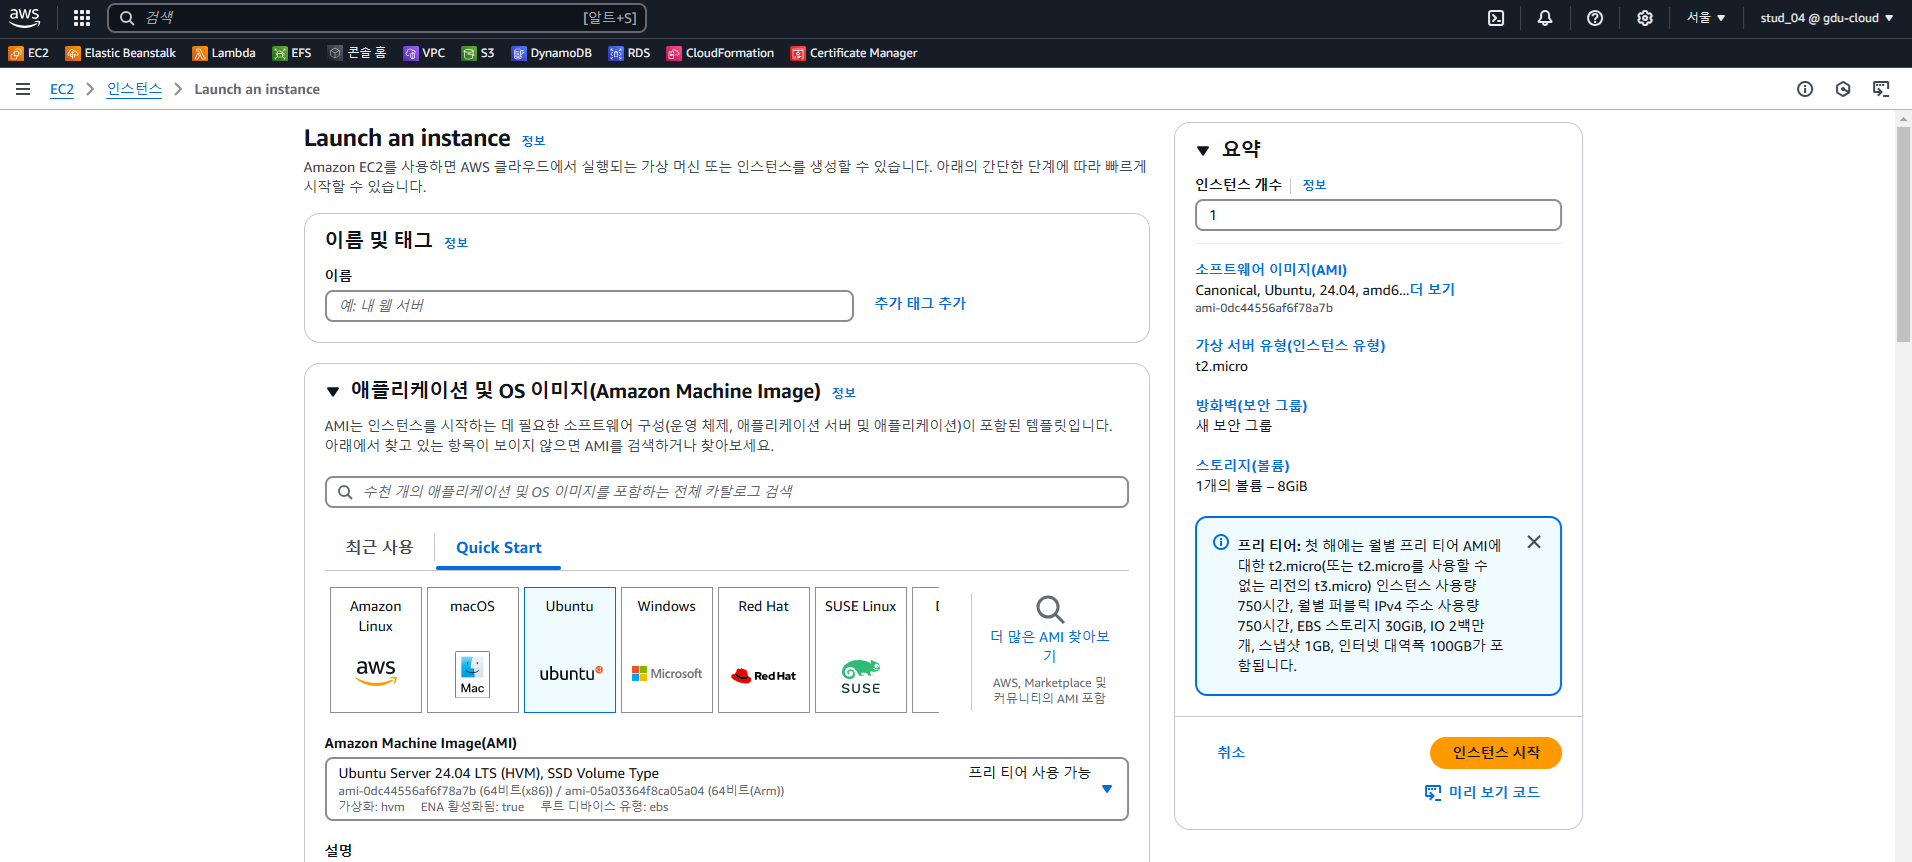Screen dimensions: 1912x862
Task: Go to EC2 breadcrumb link
Action: 62,89
